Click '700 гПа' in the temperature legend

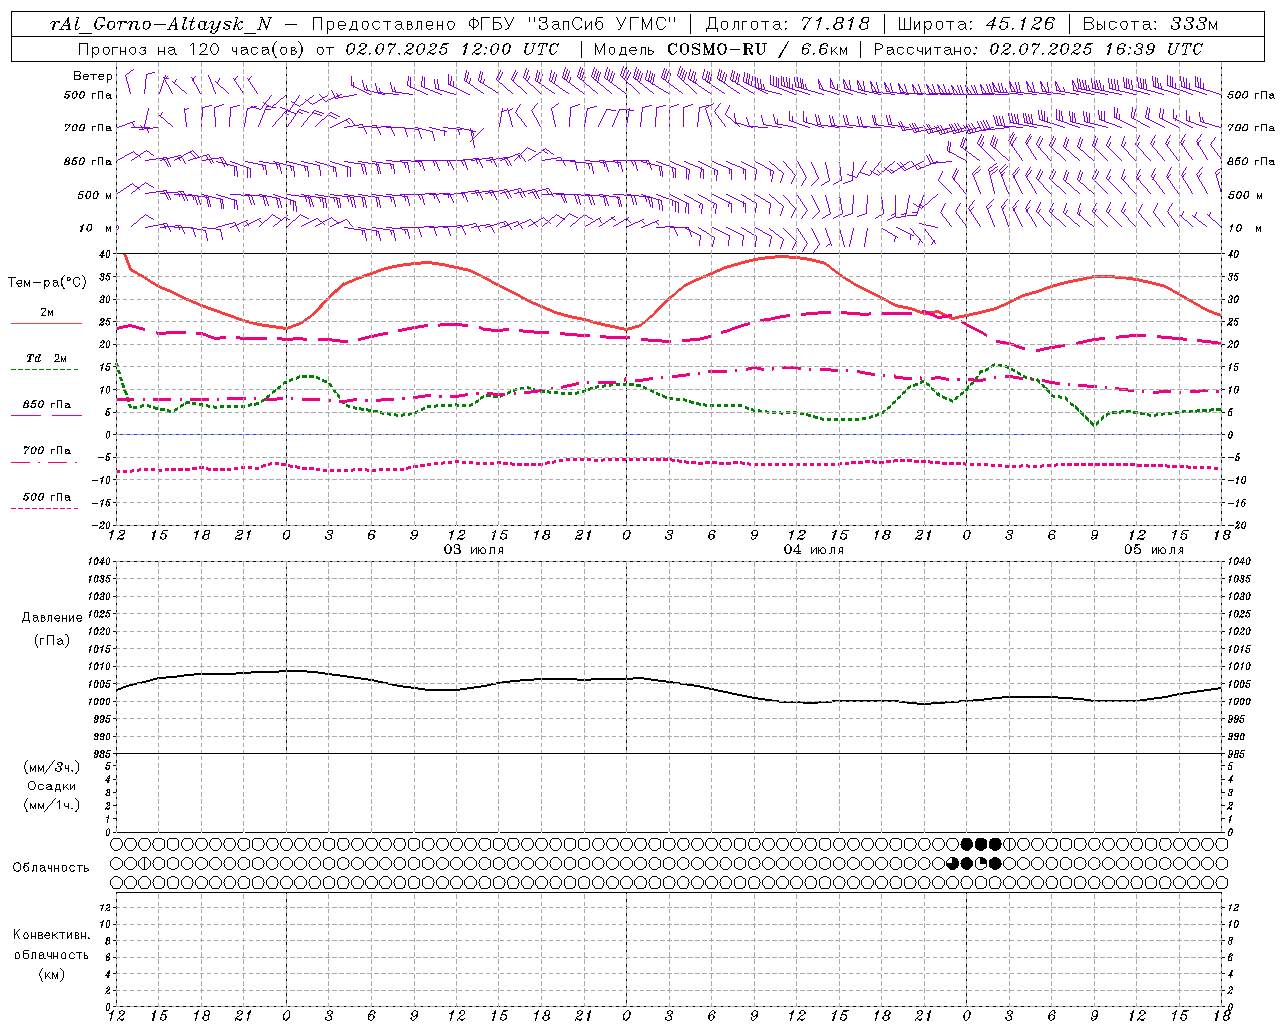pyautogui.click(x=47, y=450)
